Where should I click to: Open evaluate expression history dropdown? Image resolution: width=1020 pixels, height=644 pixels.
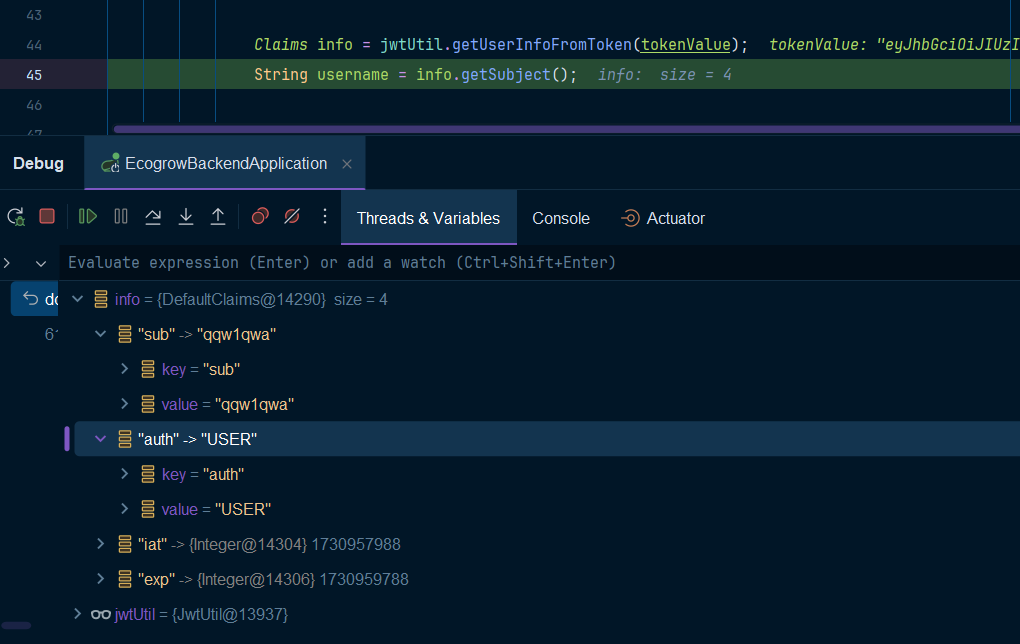click(41, 263)
